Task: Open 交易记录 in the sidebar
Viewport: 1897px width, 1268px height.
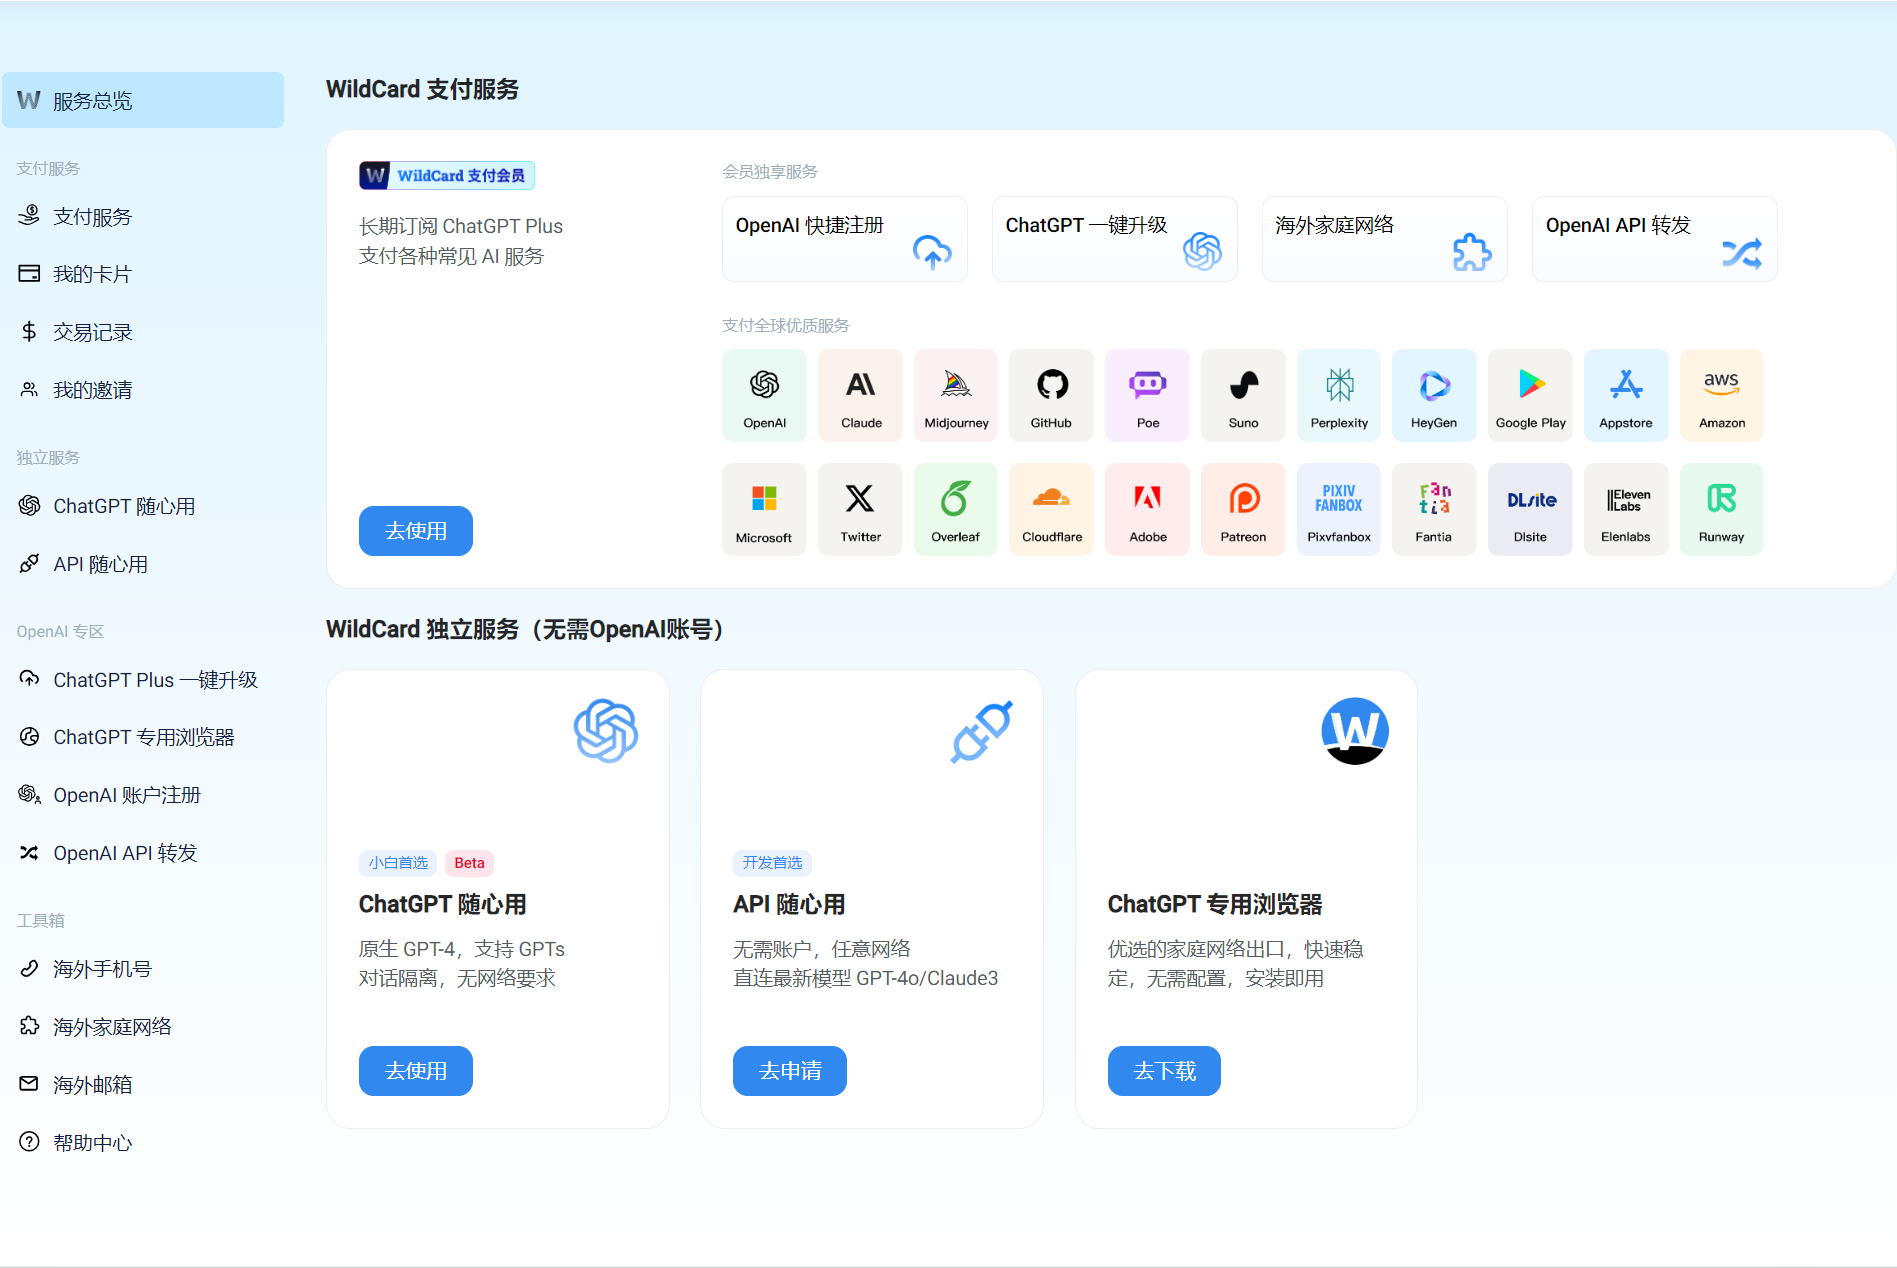Action: click(x=143, y=332)
